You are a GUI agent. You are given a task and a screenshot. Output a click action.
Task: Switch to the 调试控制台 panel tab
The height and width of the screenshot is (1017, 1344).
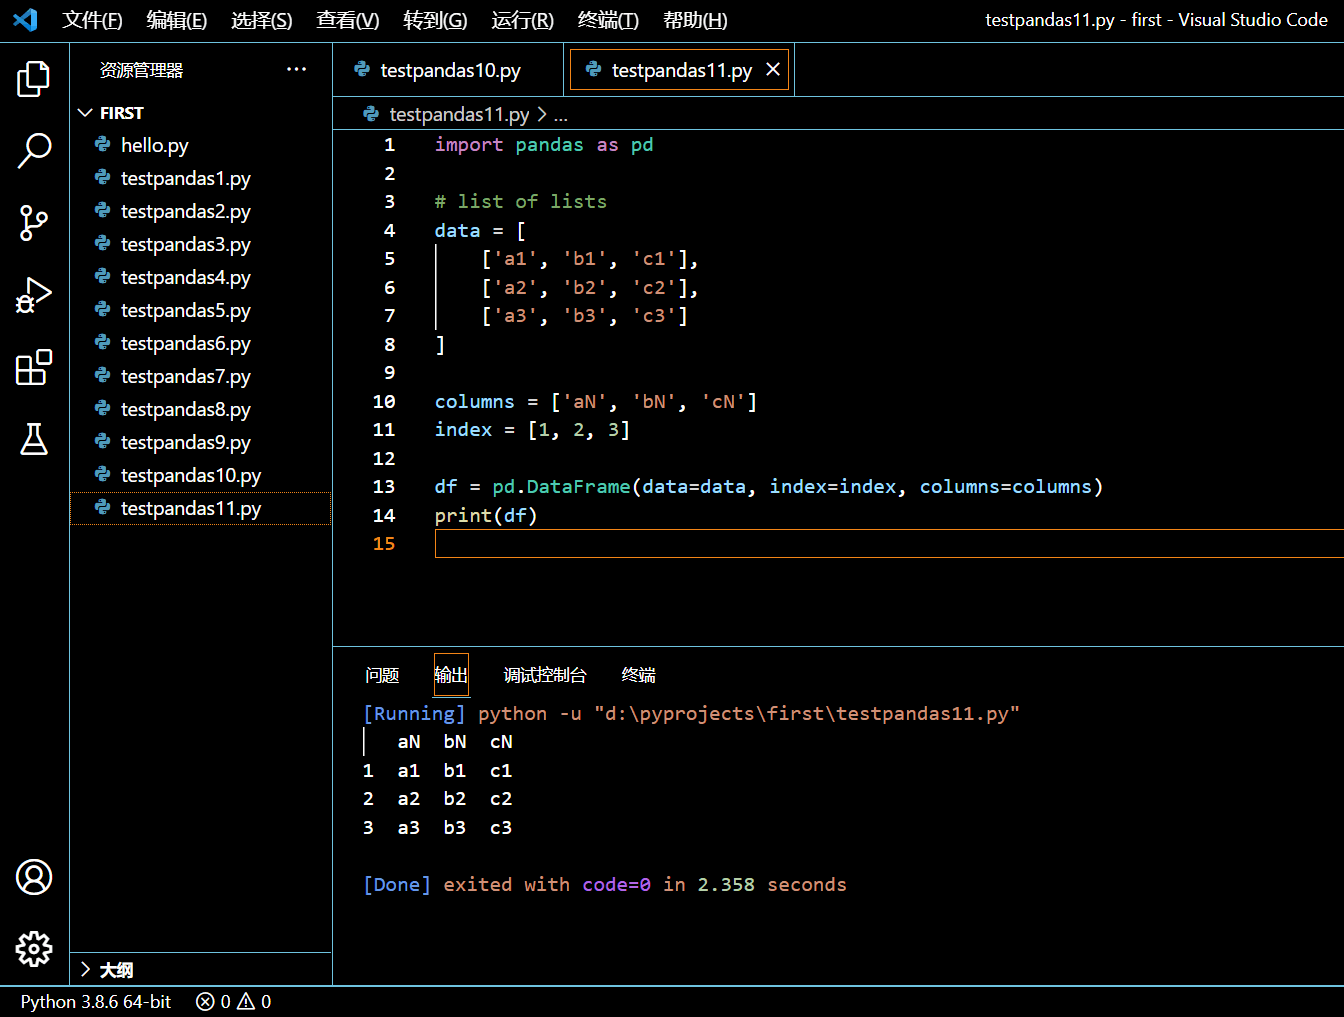(x=545, y=675)
